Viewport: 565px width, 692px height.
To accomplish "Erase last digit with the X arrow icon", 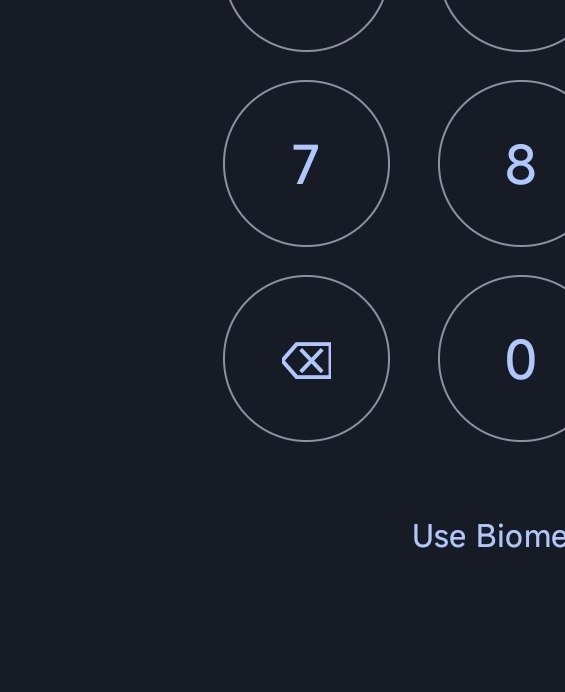I will click(x=306, y=358).
